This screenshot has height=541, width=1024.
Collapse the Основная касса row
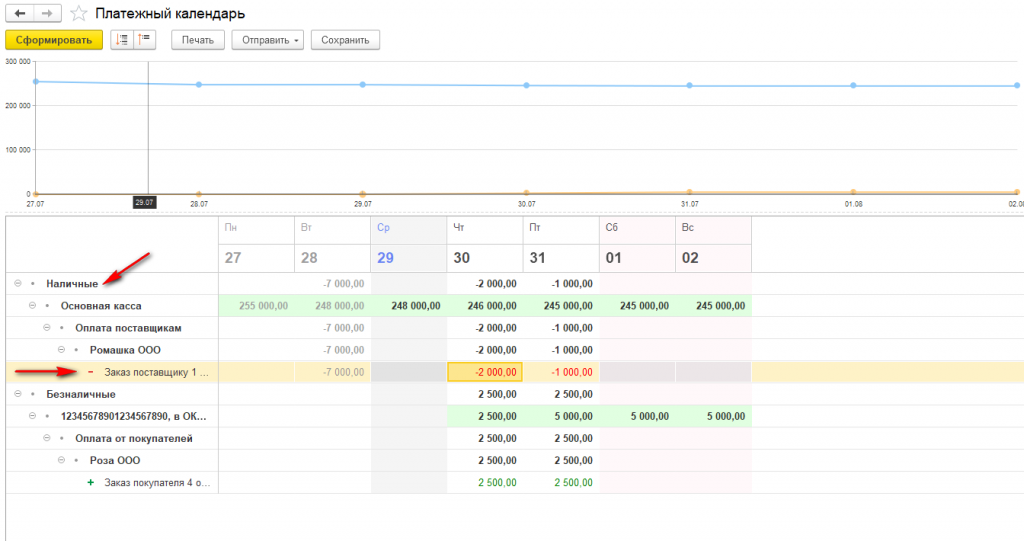point(32,306)
